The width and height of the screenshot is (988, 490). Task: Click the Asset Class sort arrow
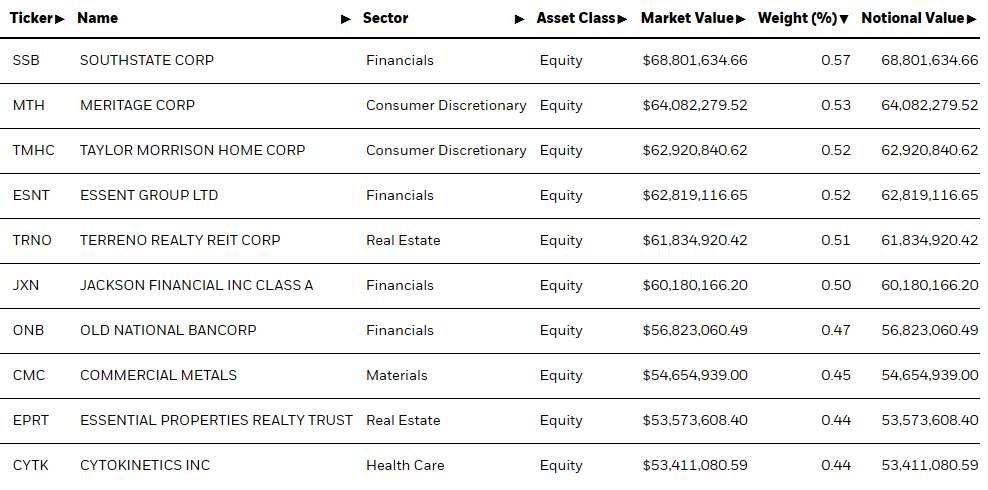coord(623,19)
